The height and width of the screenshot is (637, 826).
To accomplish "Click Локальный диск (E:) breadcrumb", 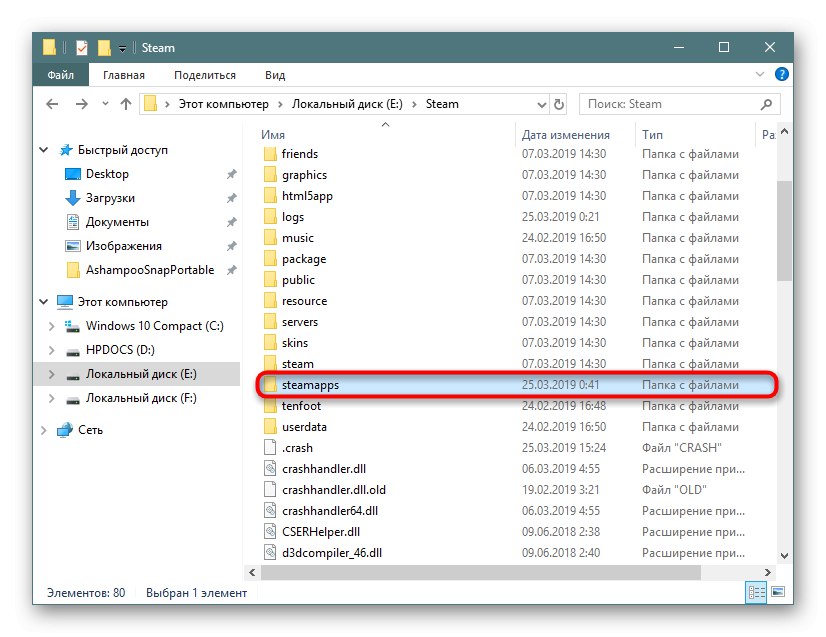I will coord(347,104).
